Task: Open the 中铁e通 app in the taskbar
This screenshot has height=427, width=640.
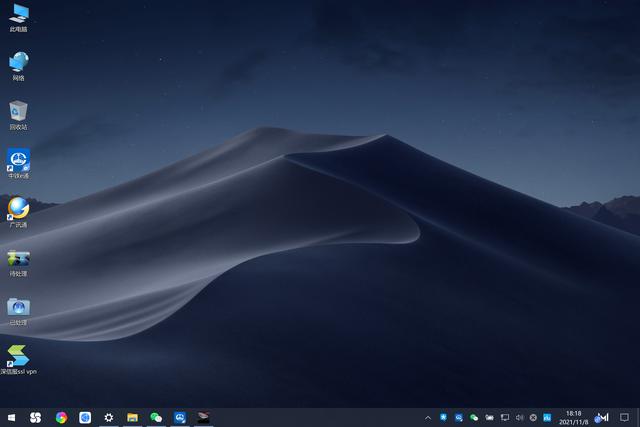Action: coord(180,417)
